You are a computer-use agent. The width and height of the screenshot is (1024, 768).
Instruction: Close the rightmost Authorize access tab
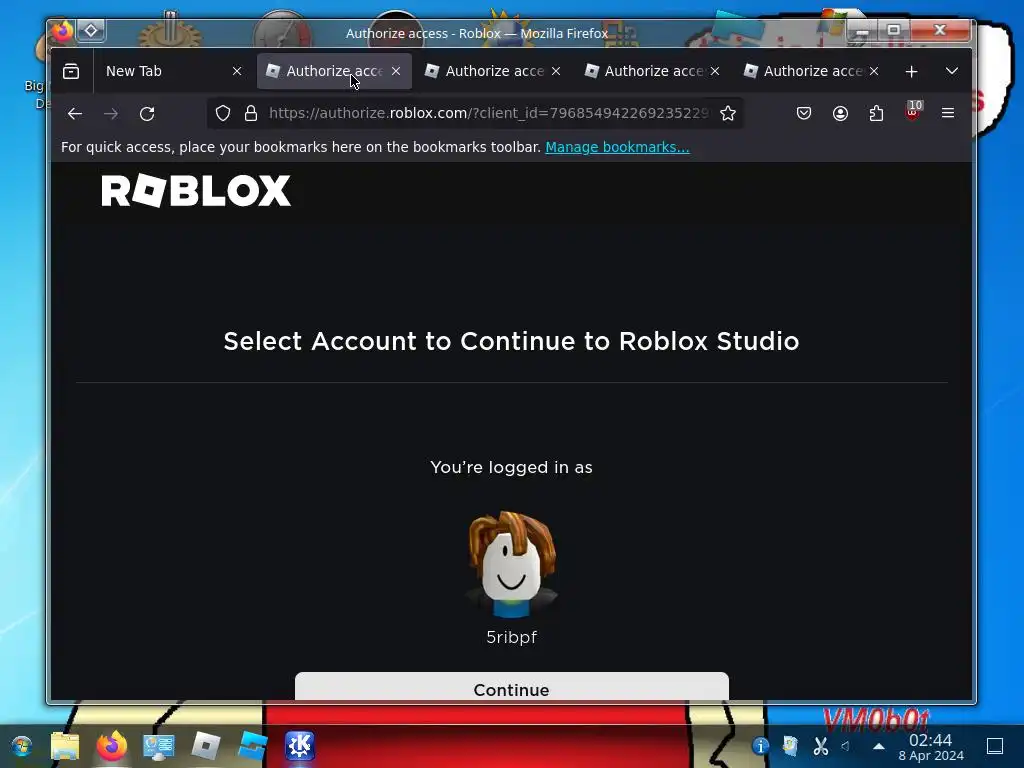coord(874,71)
